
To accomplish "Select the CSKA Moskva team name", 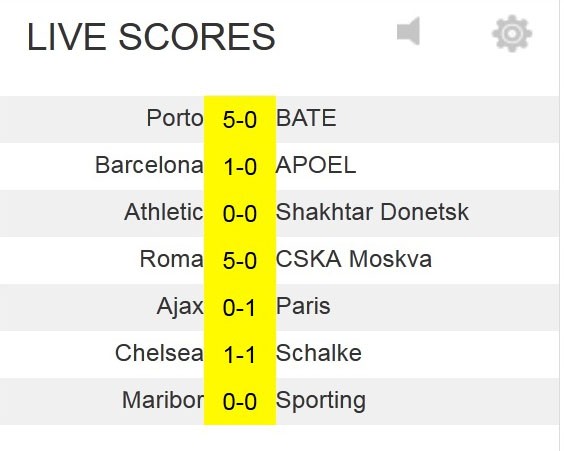I will click(x=354, y=259).
